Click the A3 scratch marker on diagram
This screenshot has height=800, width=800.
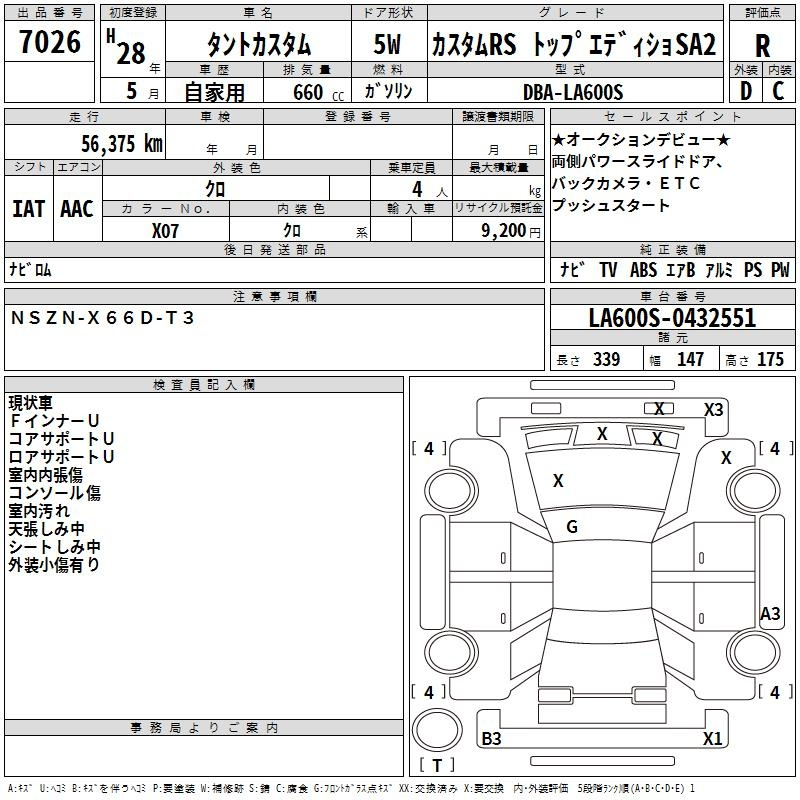[770, 614]
